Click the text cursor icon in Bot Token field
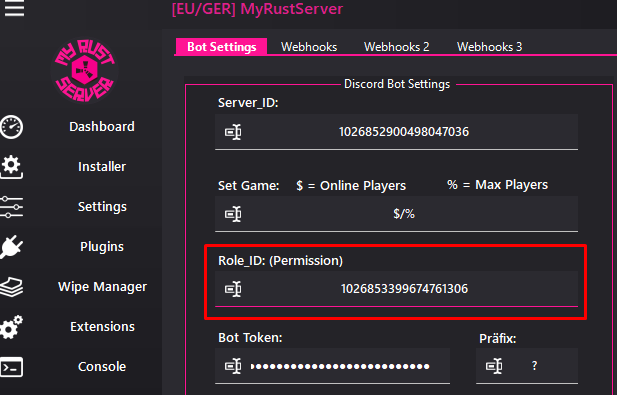This screenshot has height=395, width=617. click(x=233, y=366)
